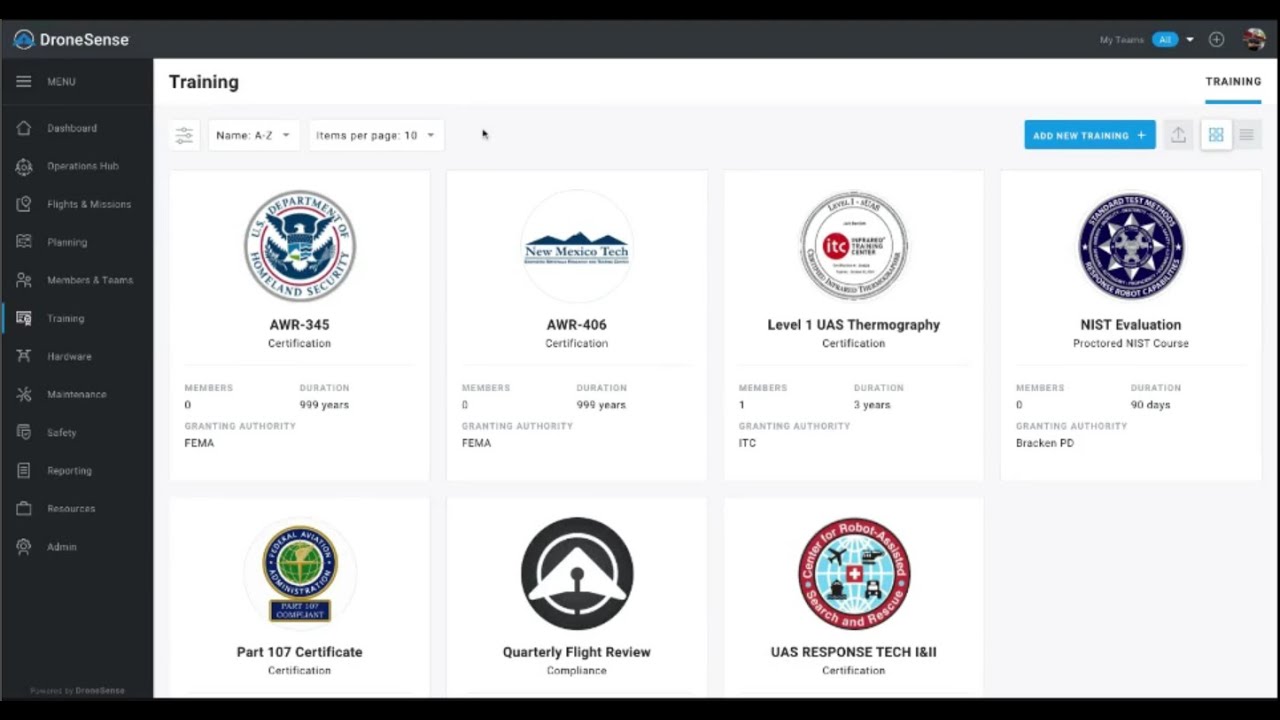1280x720 pixels.
Task: Click the Reporting sidebar icon
Action: [x=24, y=470]
